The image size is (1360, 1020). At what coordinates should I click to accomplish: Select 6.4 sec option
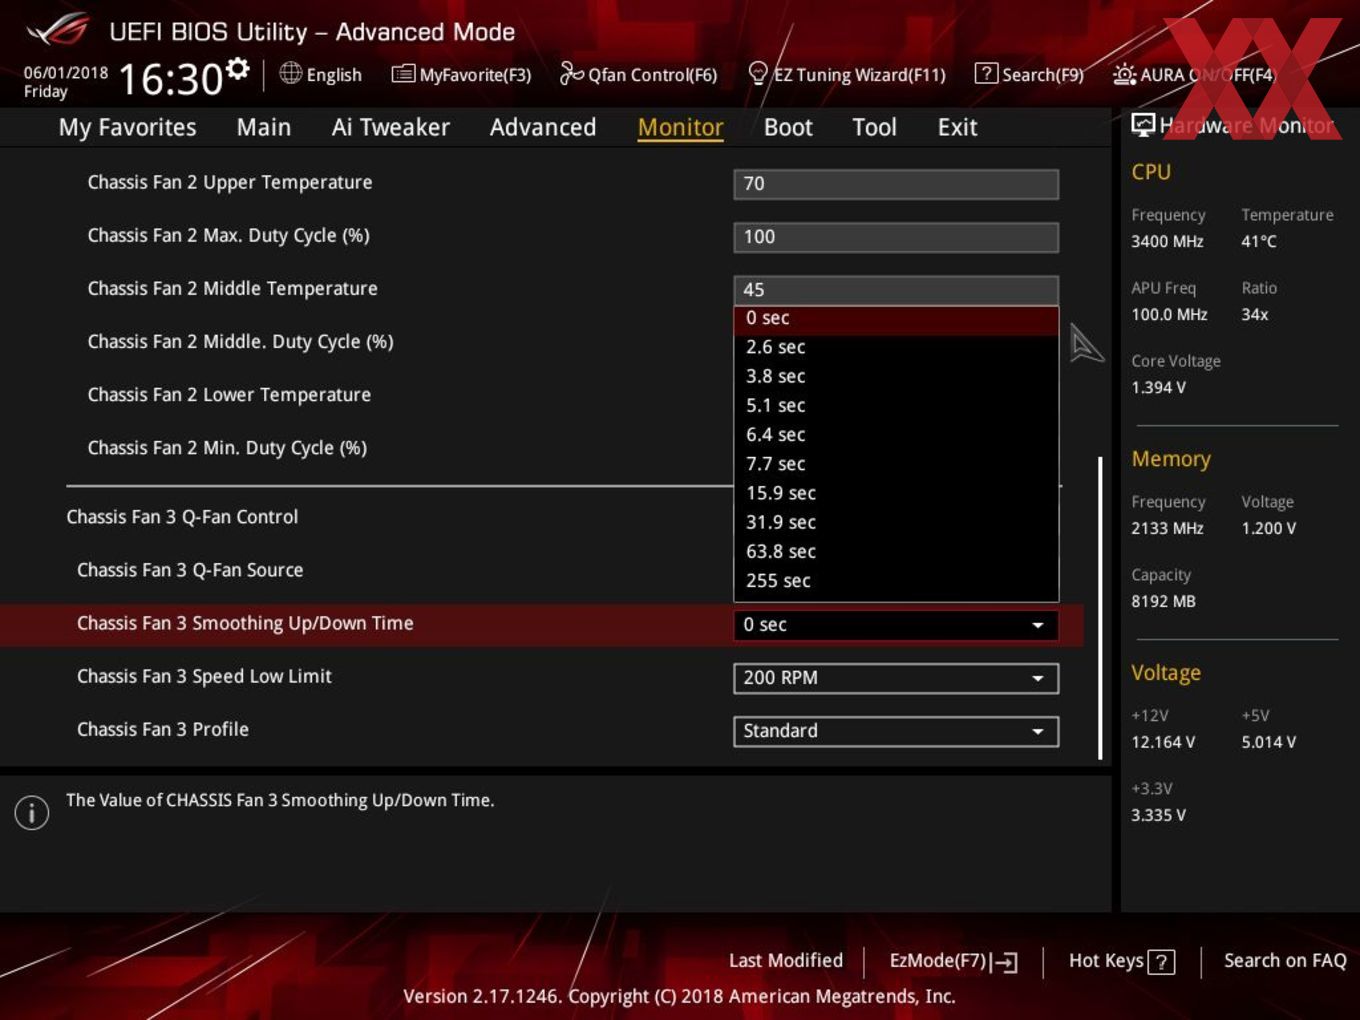pyautogui.click(x=896, y=434)
